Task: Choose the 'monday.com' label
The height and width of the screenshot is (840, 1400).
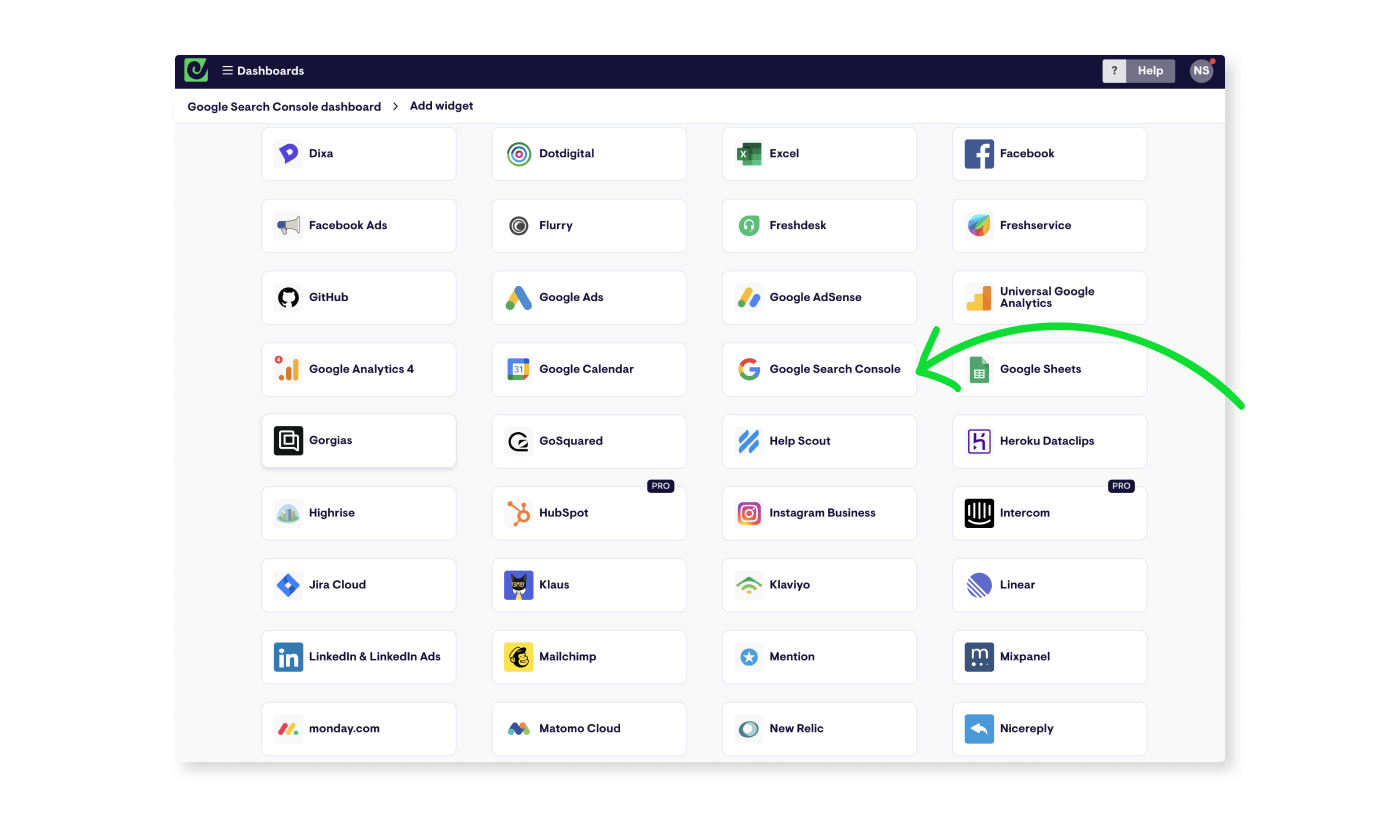Action: coord(345,729)
